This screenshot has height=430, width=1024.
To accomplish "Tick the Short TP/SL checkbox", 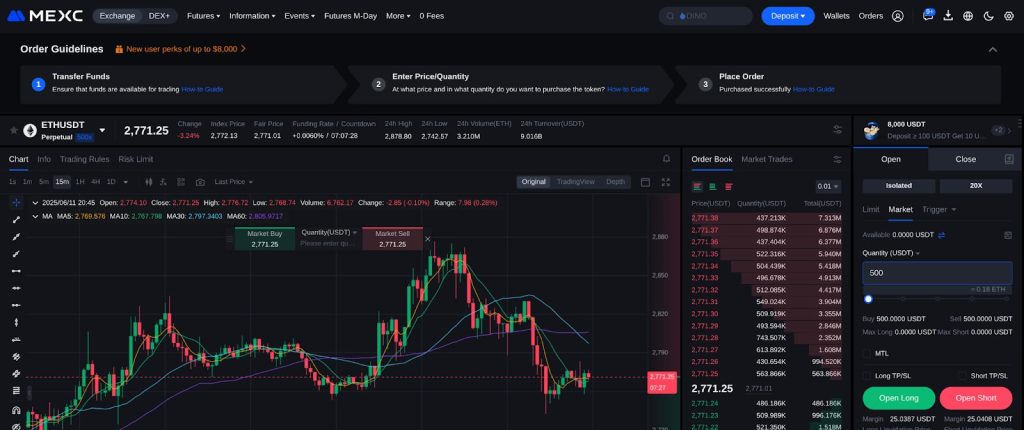I will point(962,375).
